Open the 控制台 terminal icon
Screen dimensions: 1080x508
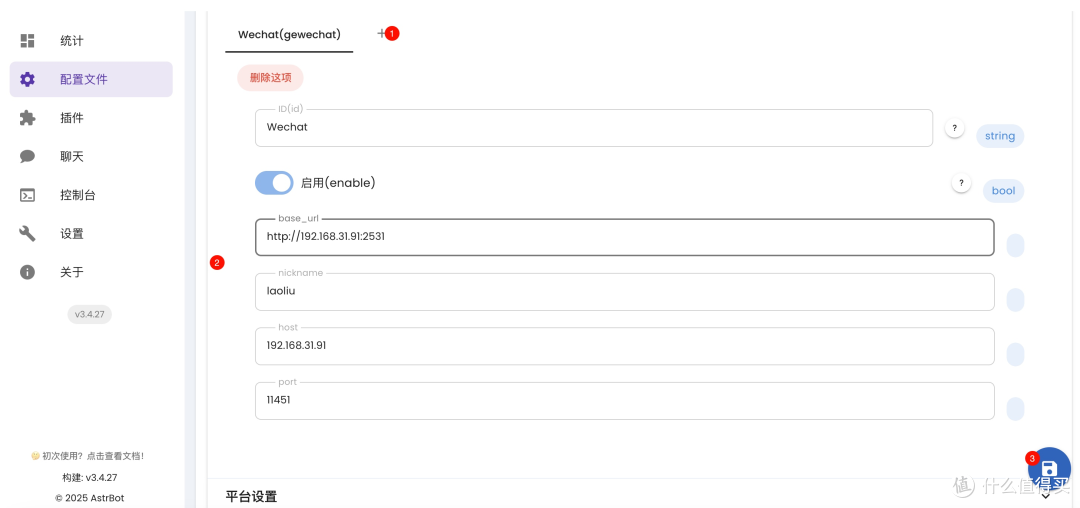[x=28, y=195]
